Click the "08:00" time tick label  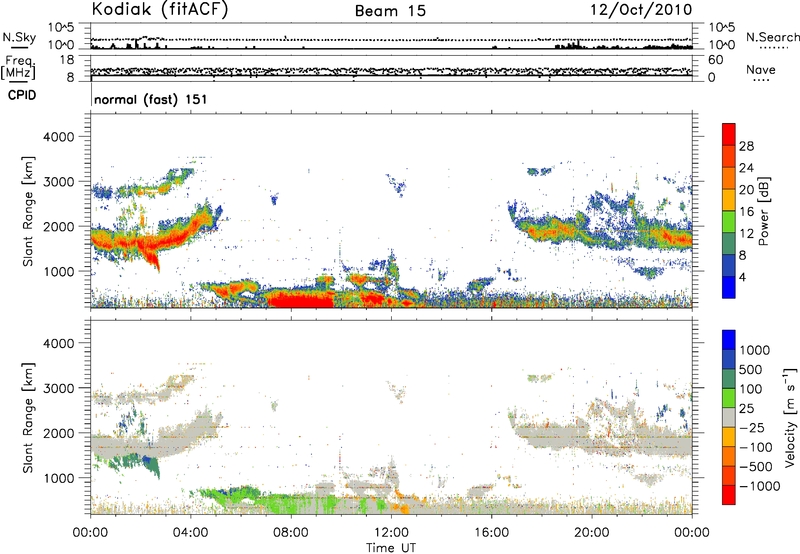[291, 533]
